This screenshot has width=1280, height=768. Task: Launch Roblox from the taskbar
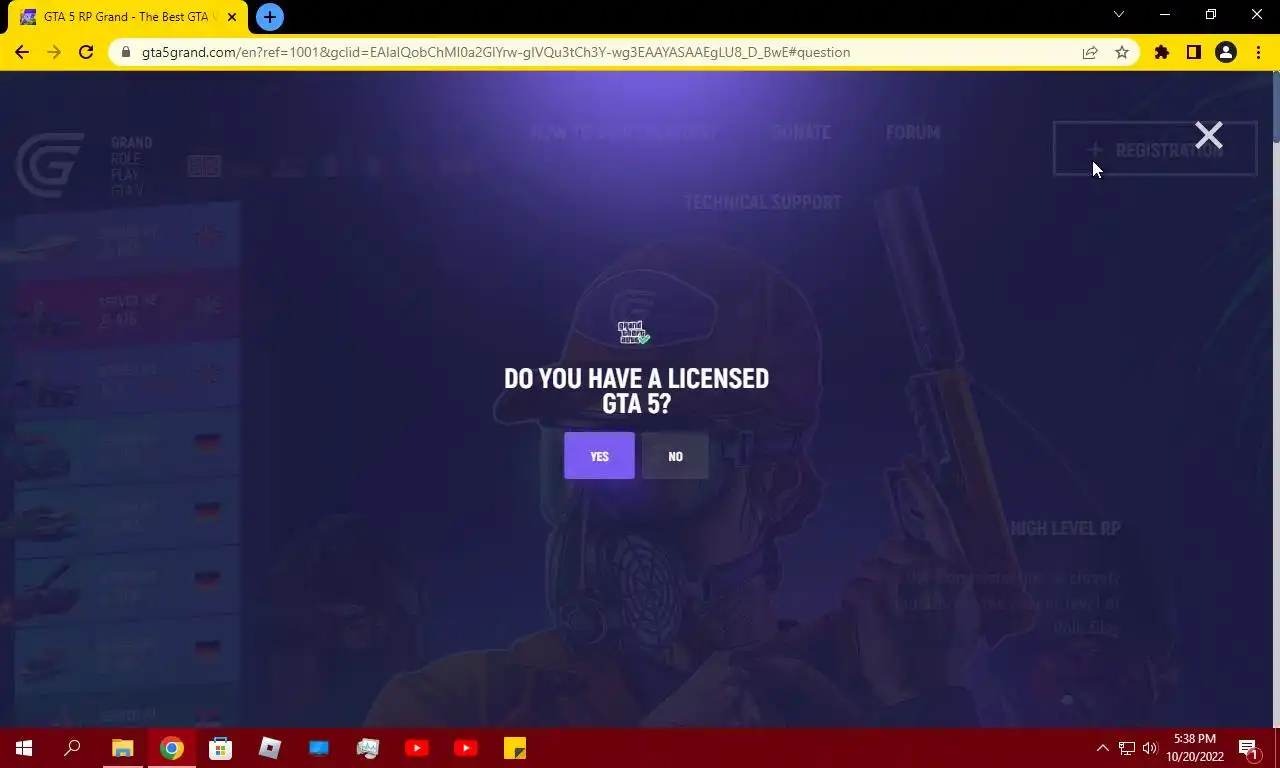coord(270,748)
